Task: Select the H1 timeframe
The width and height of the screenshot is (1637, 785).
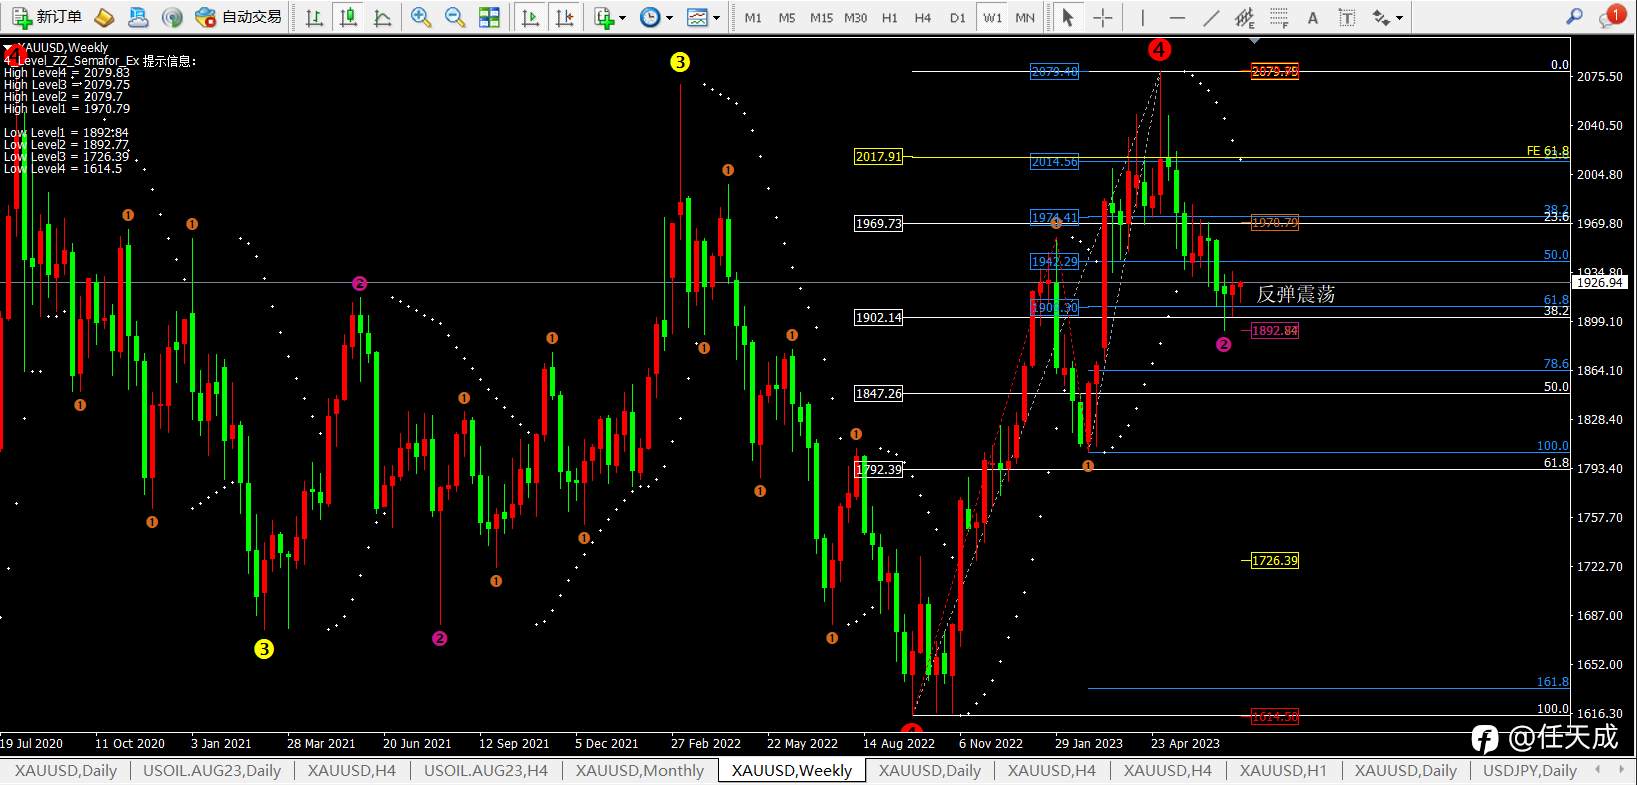Action: click(890, 18)
